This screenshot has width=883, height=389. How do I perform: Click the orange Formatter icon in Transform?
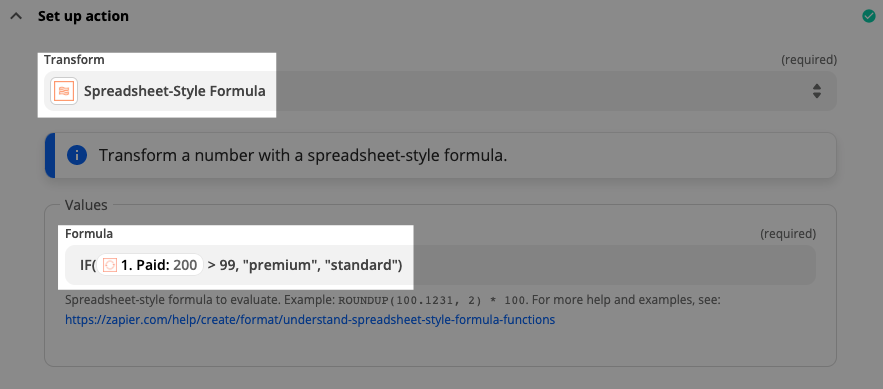(64, 91)
